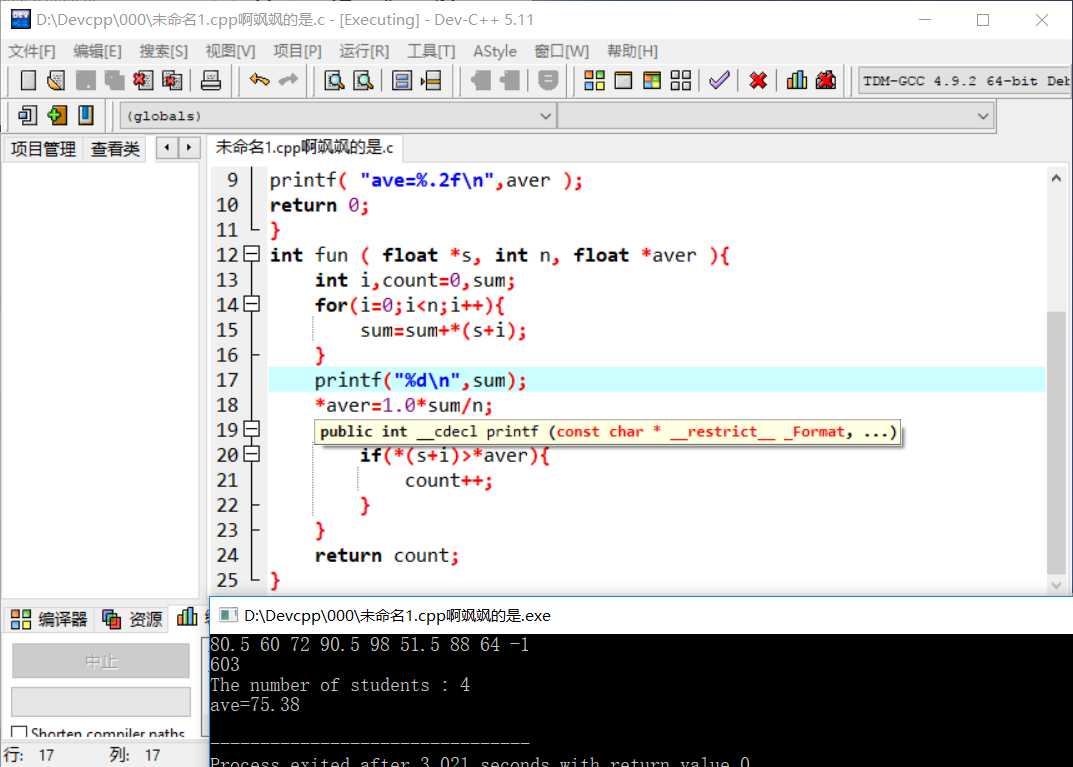Click the Rebuild All icon

pyautogui.click(x=680, y=80)
